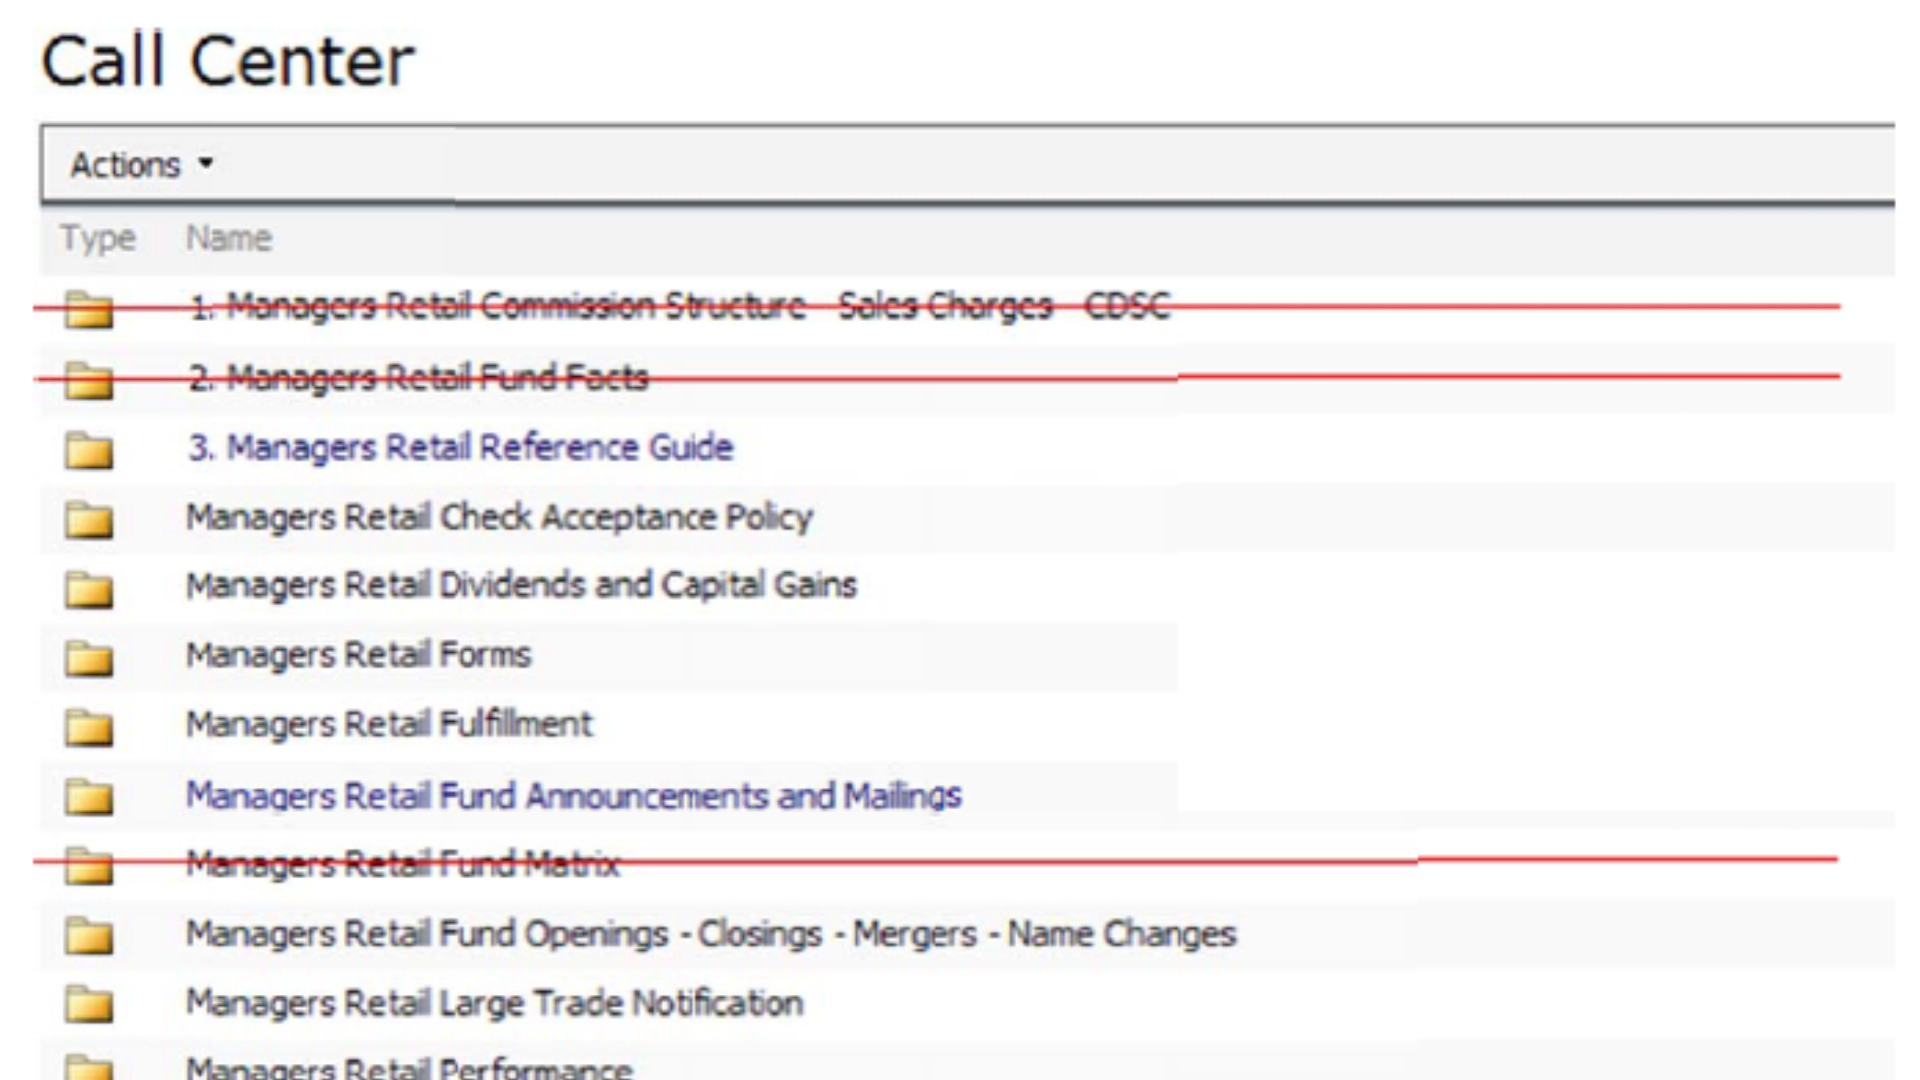Click folder icon for Fund Announcements and Mailings
Viewport: 1920px width, 1080px height.
(x=88, y=797)
